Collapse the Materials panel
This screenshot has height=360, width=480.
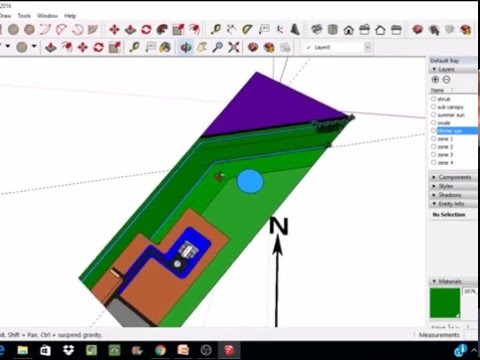click(x=434, y=281)
